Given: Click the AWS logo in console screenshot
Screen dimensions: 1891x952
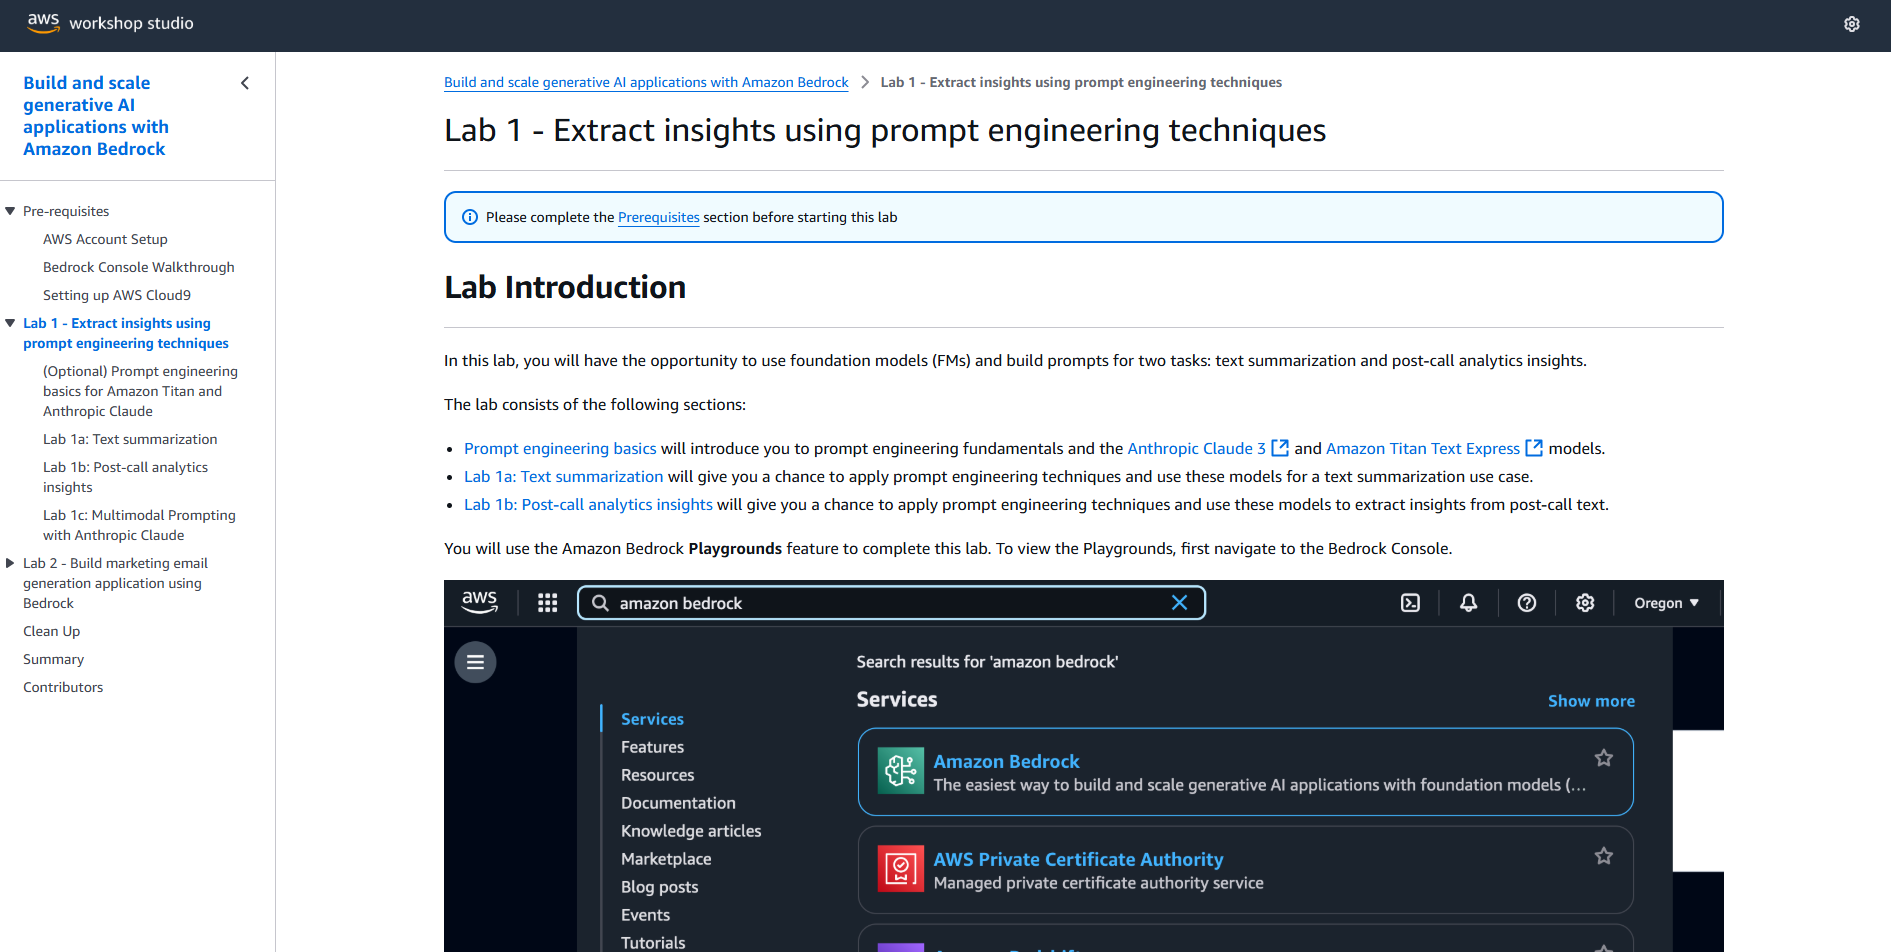Looking at the screenshot, I should coord(479,601).
